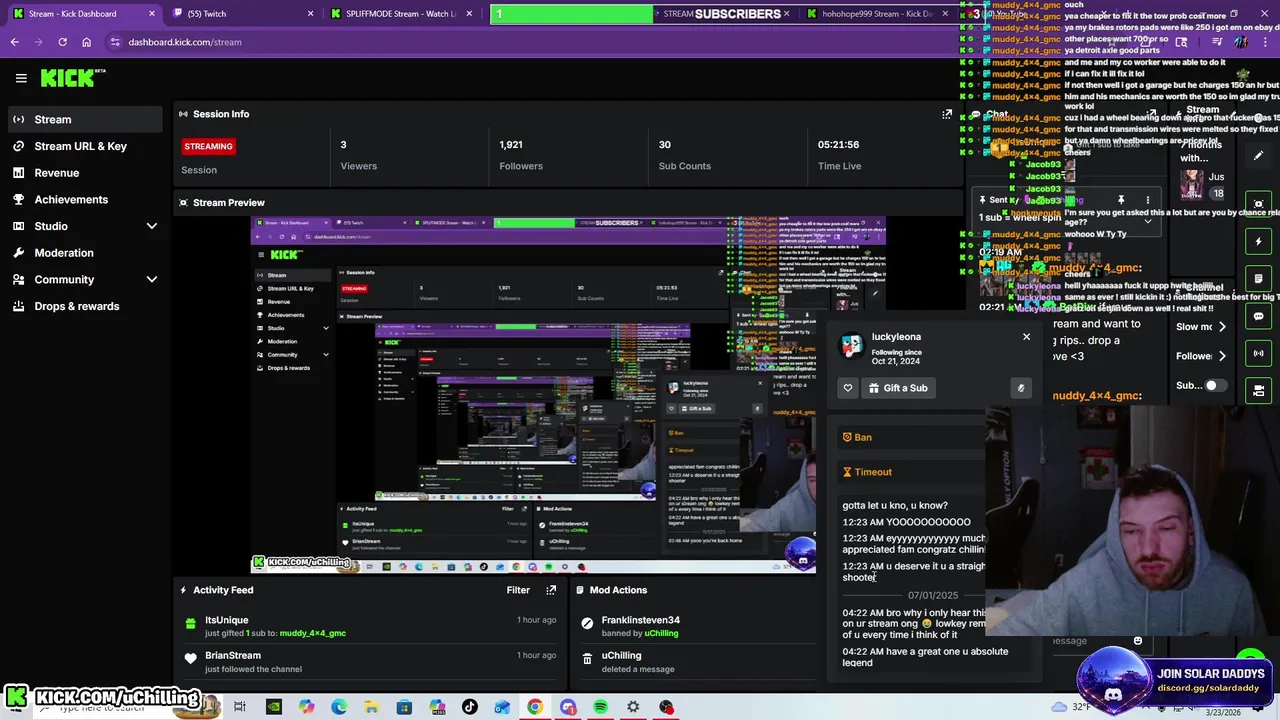This screenshot has height=720, width=1280.
Task: Expand the Community submenu chevron
Action: 152,279
